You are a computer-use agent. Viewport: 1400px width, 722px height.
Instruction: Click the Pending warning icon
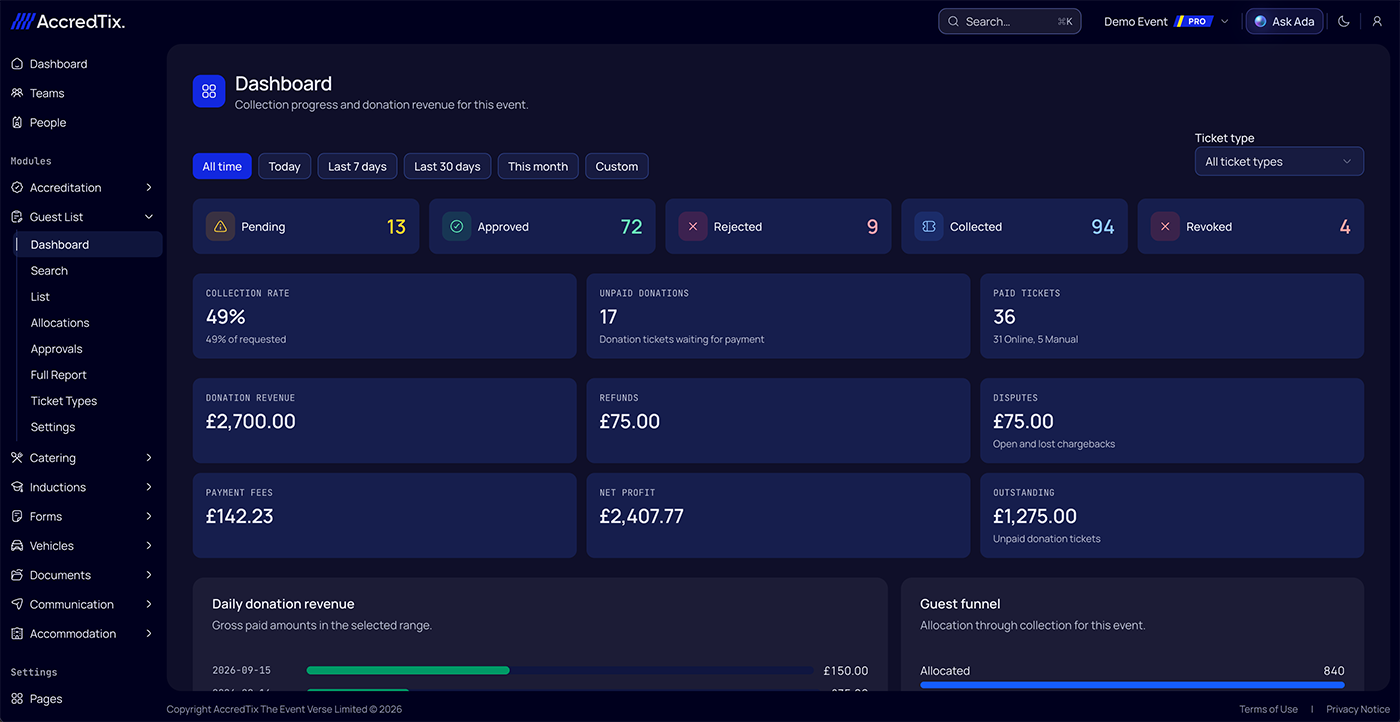220,227
